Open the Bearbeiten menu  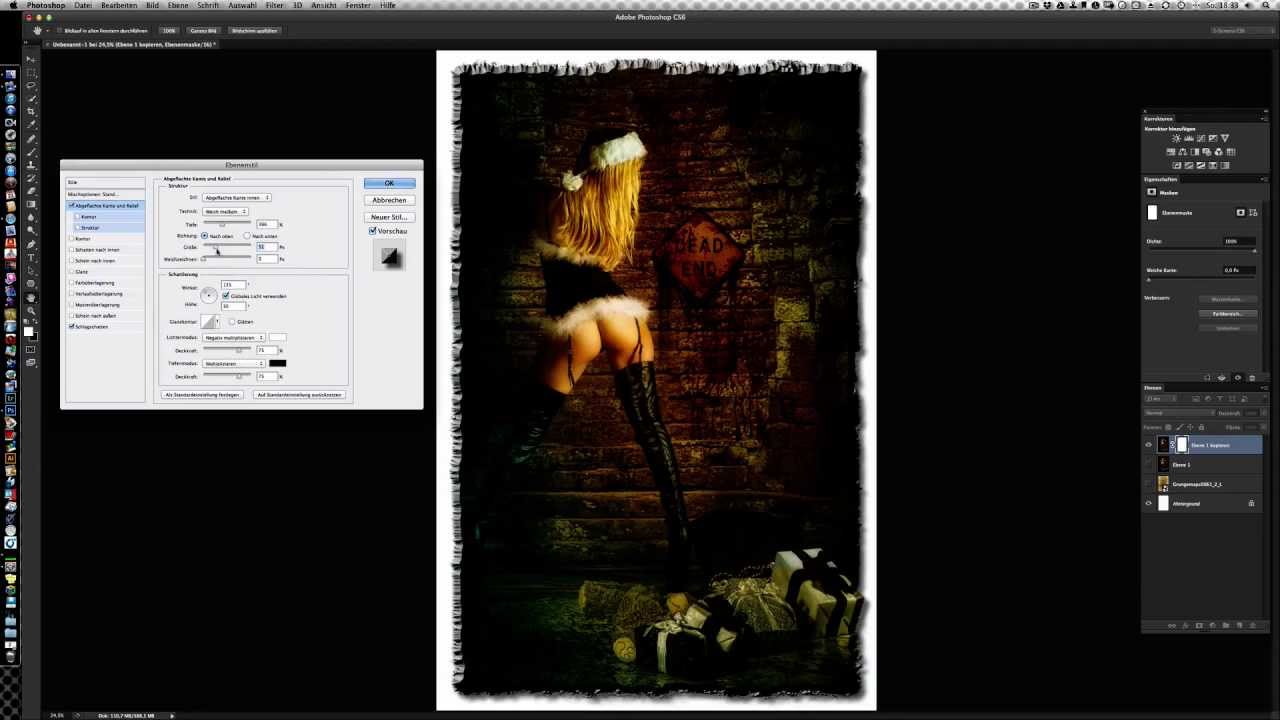click(x=119, y=5)
